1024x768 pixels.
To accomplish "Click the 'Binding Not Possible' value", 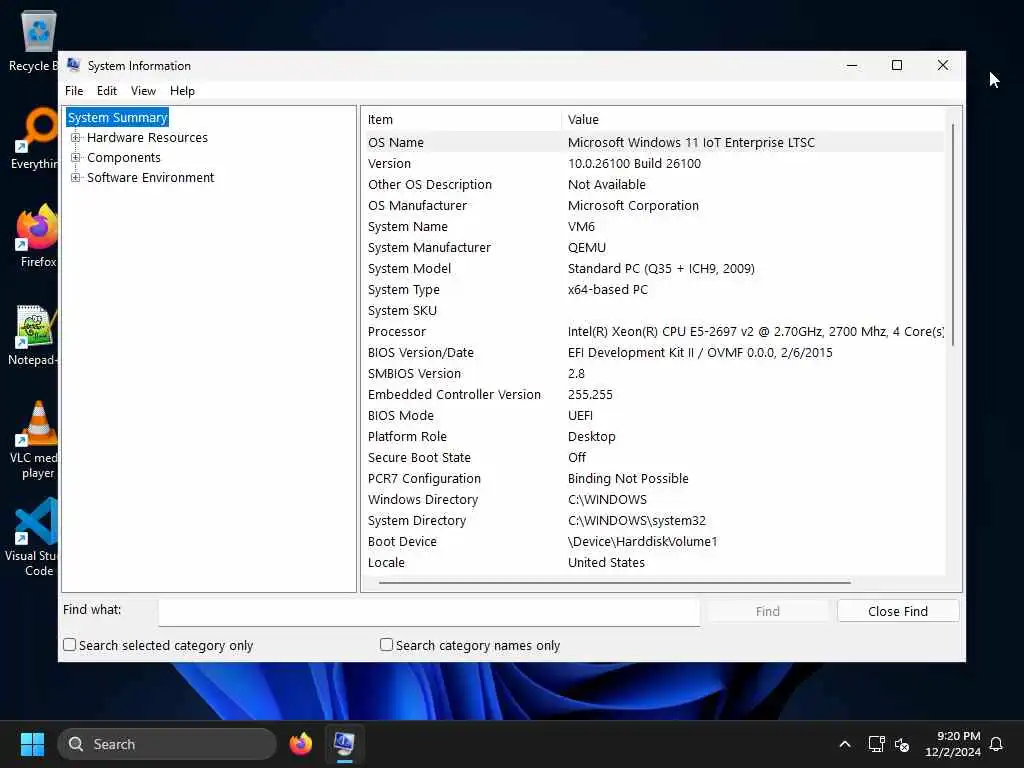I will [628, 479].
